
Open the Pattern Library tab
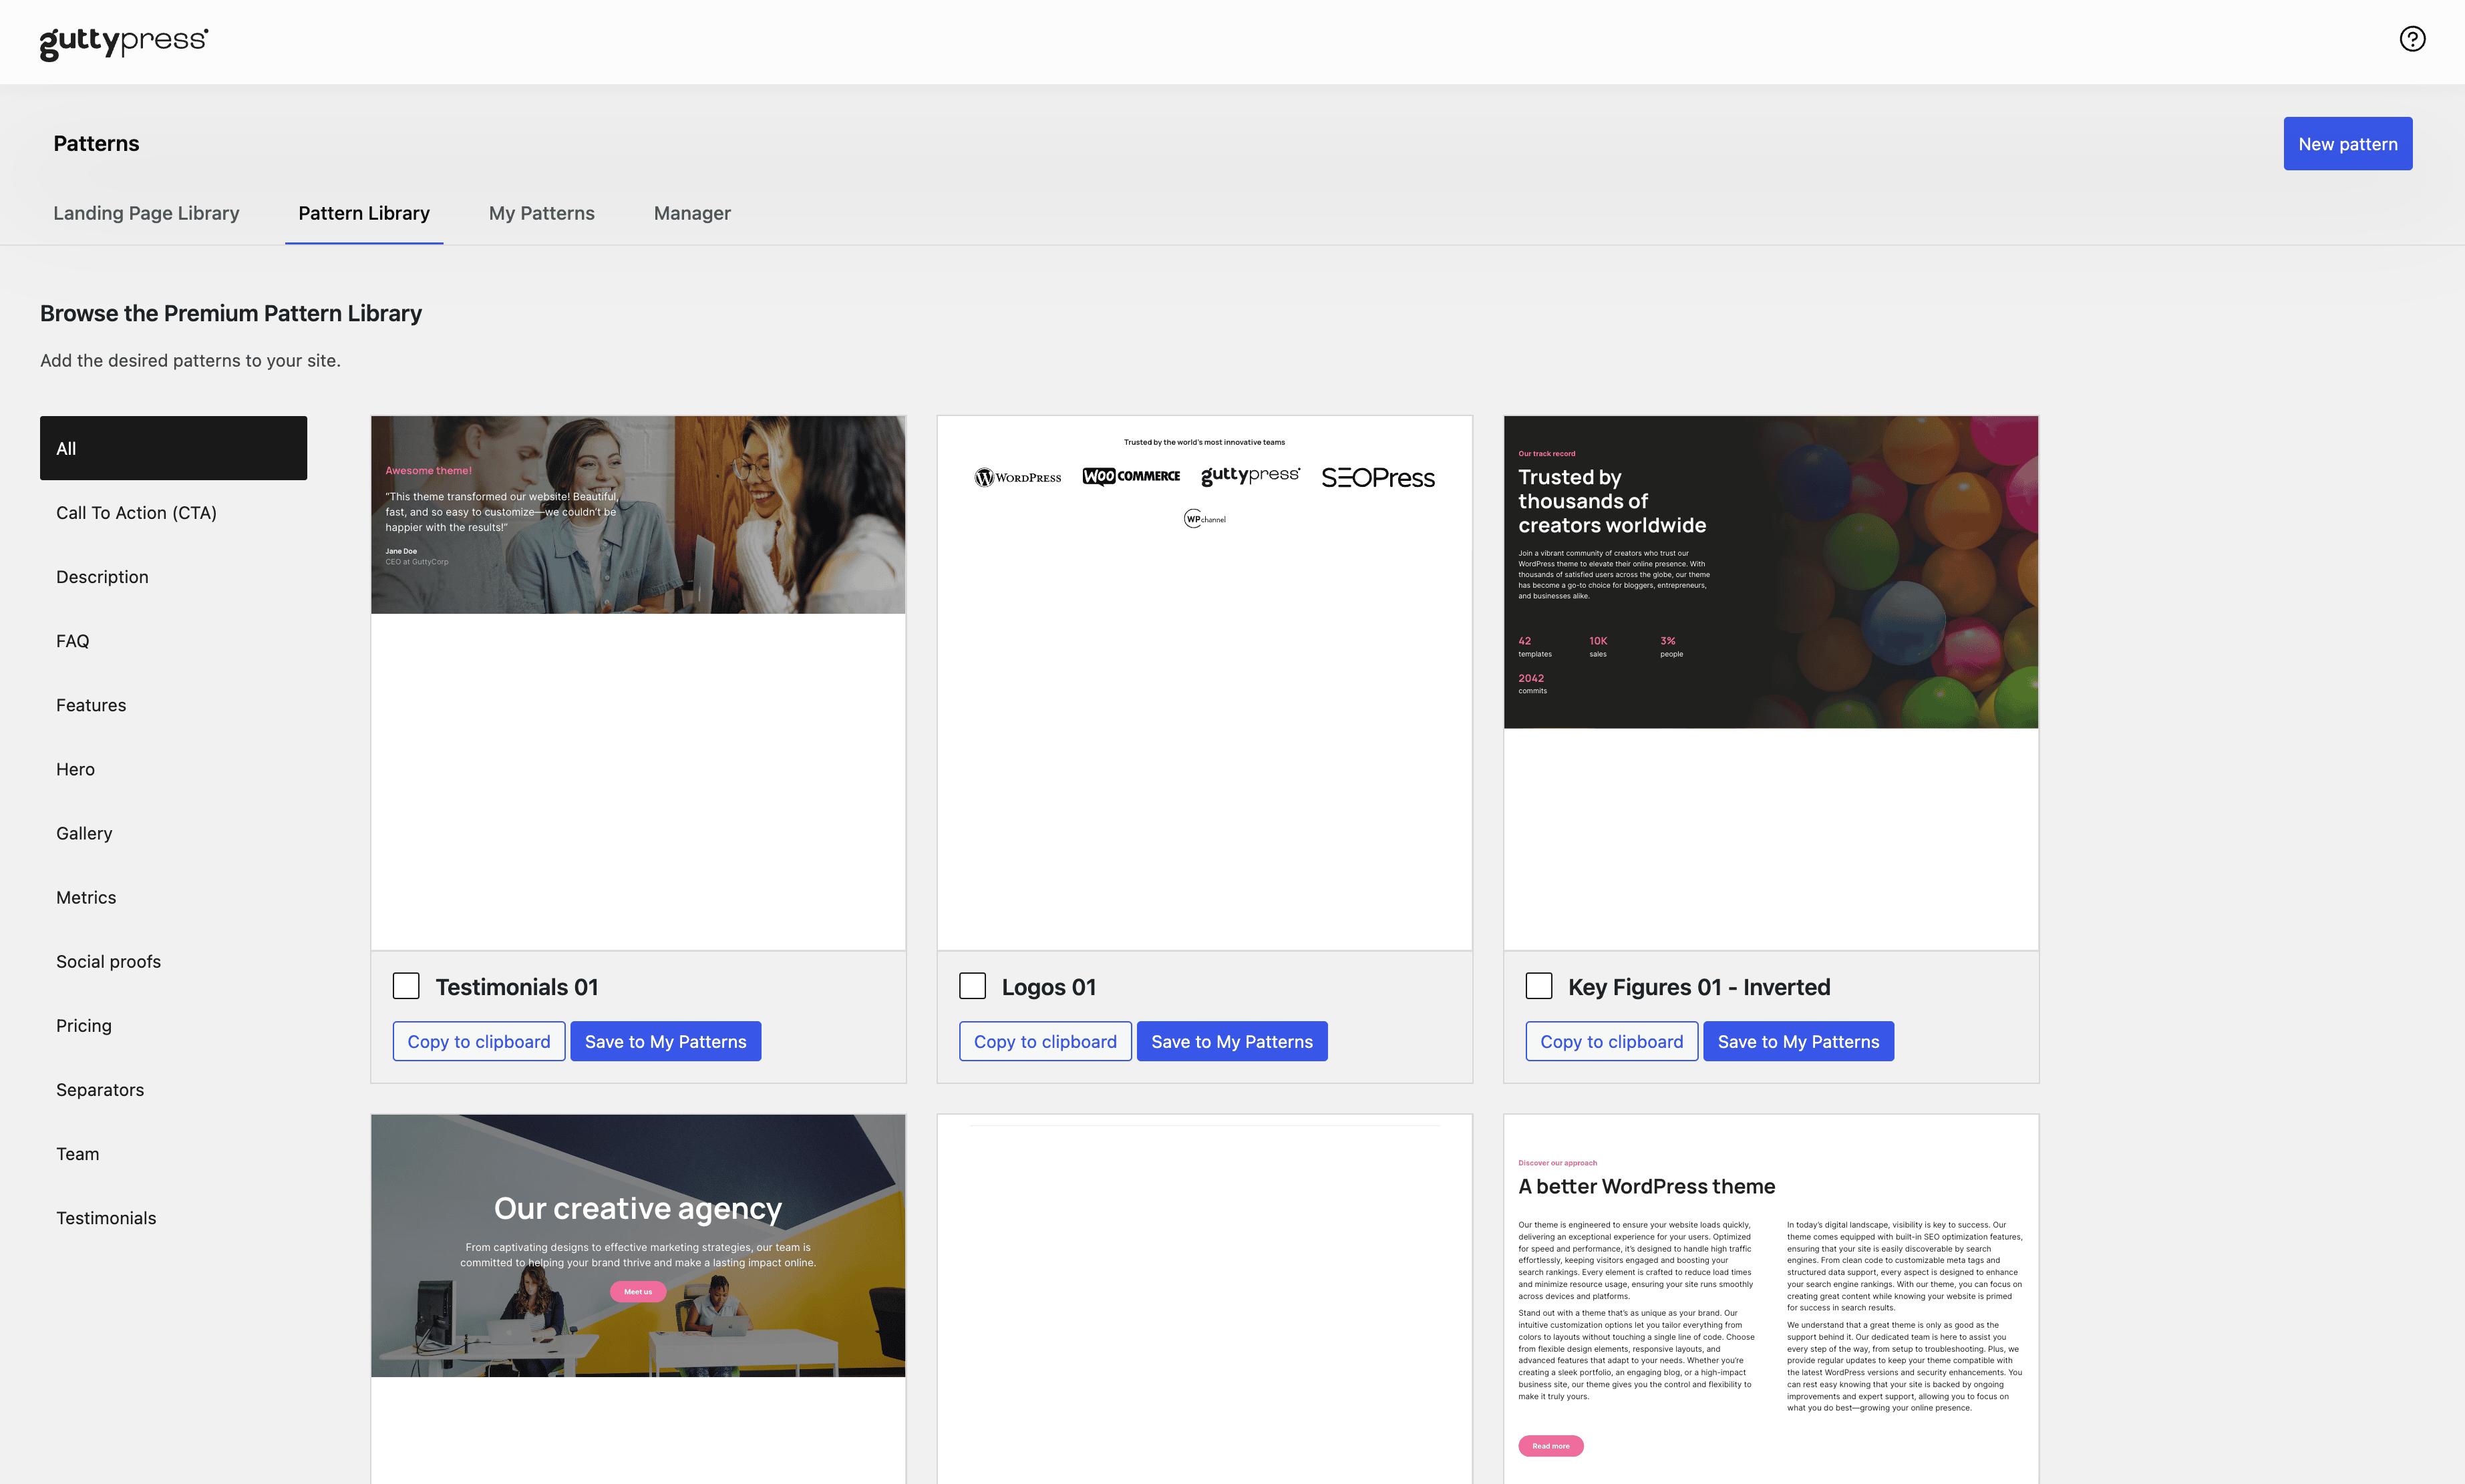(364, 213)
